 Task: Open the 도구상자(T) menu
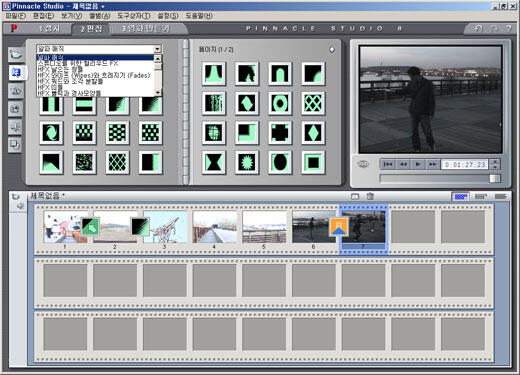[x=134, y=16]
